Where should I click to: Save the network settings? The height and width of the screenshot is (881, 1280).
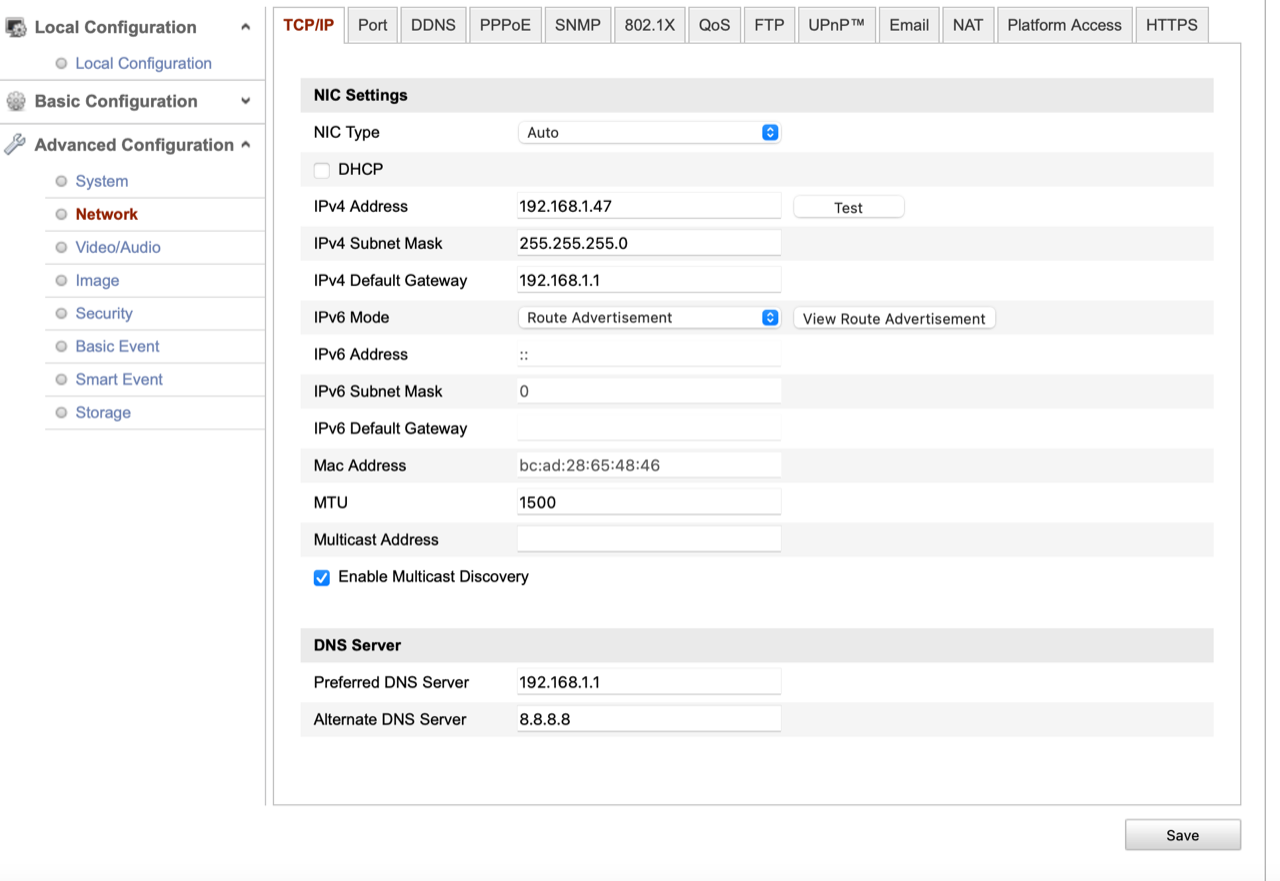point(1182,835)
